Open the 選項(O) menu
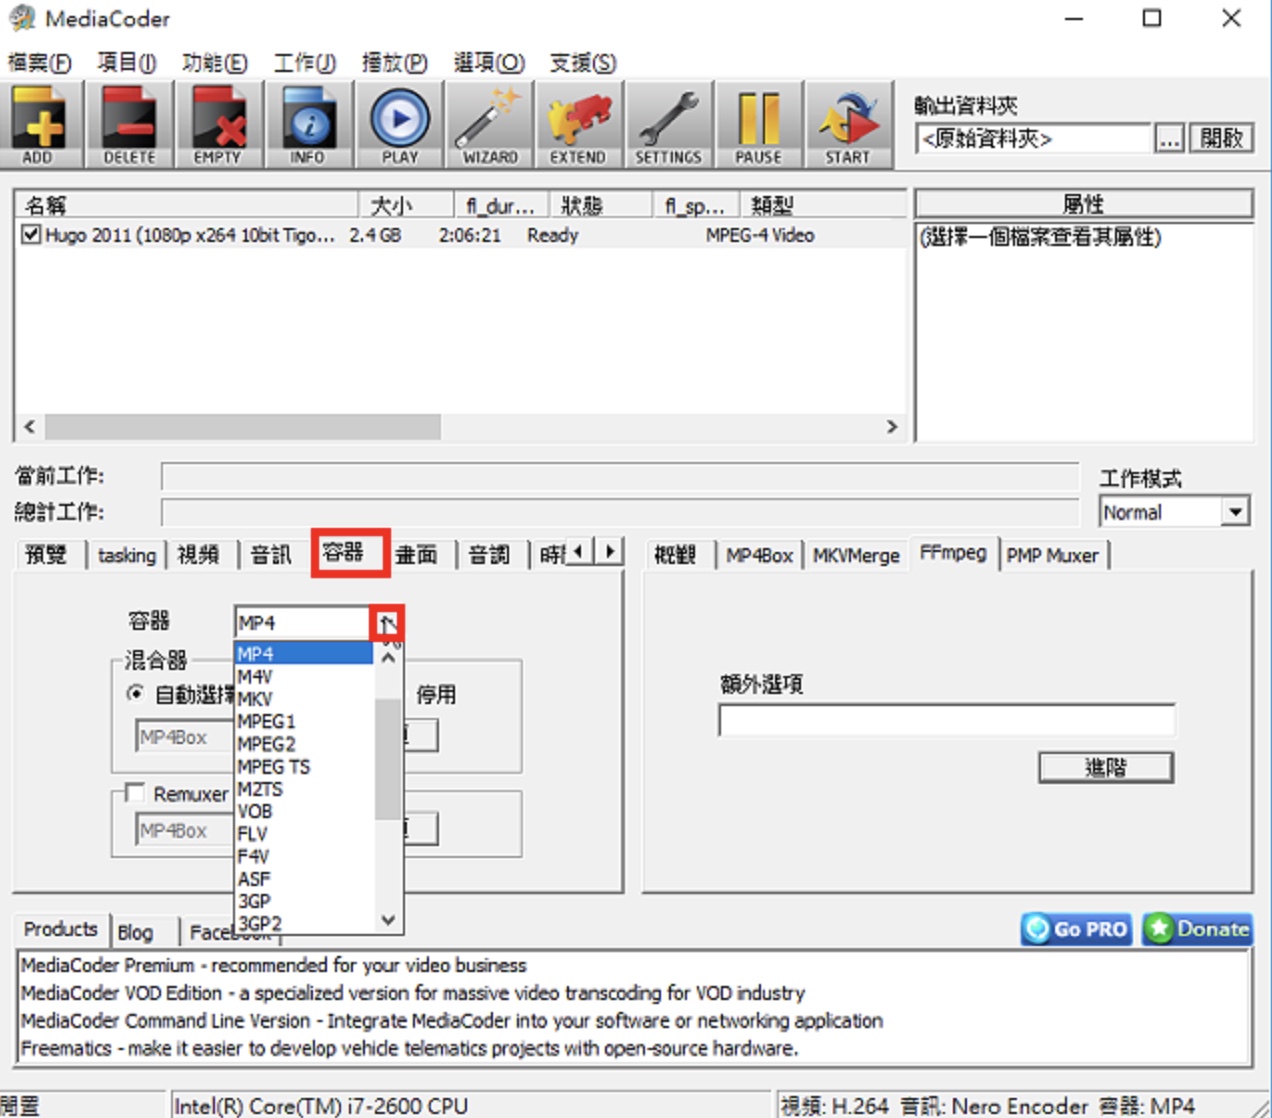 tap(489, 63)
